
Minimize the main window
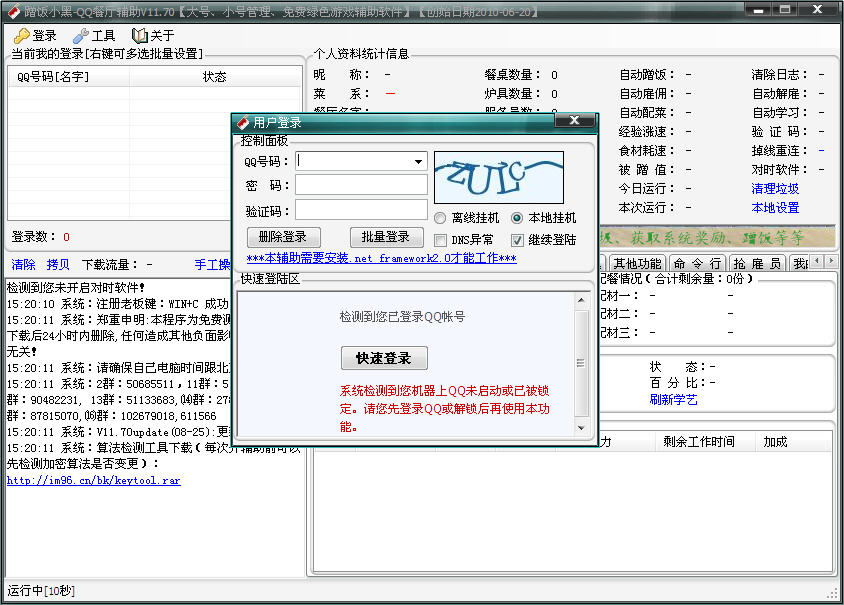coord(758,10)
